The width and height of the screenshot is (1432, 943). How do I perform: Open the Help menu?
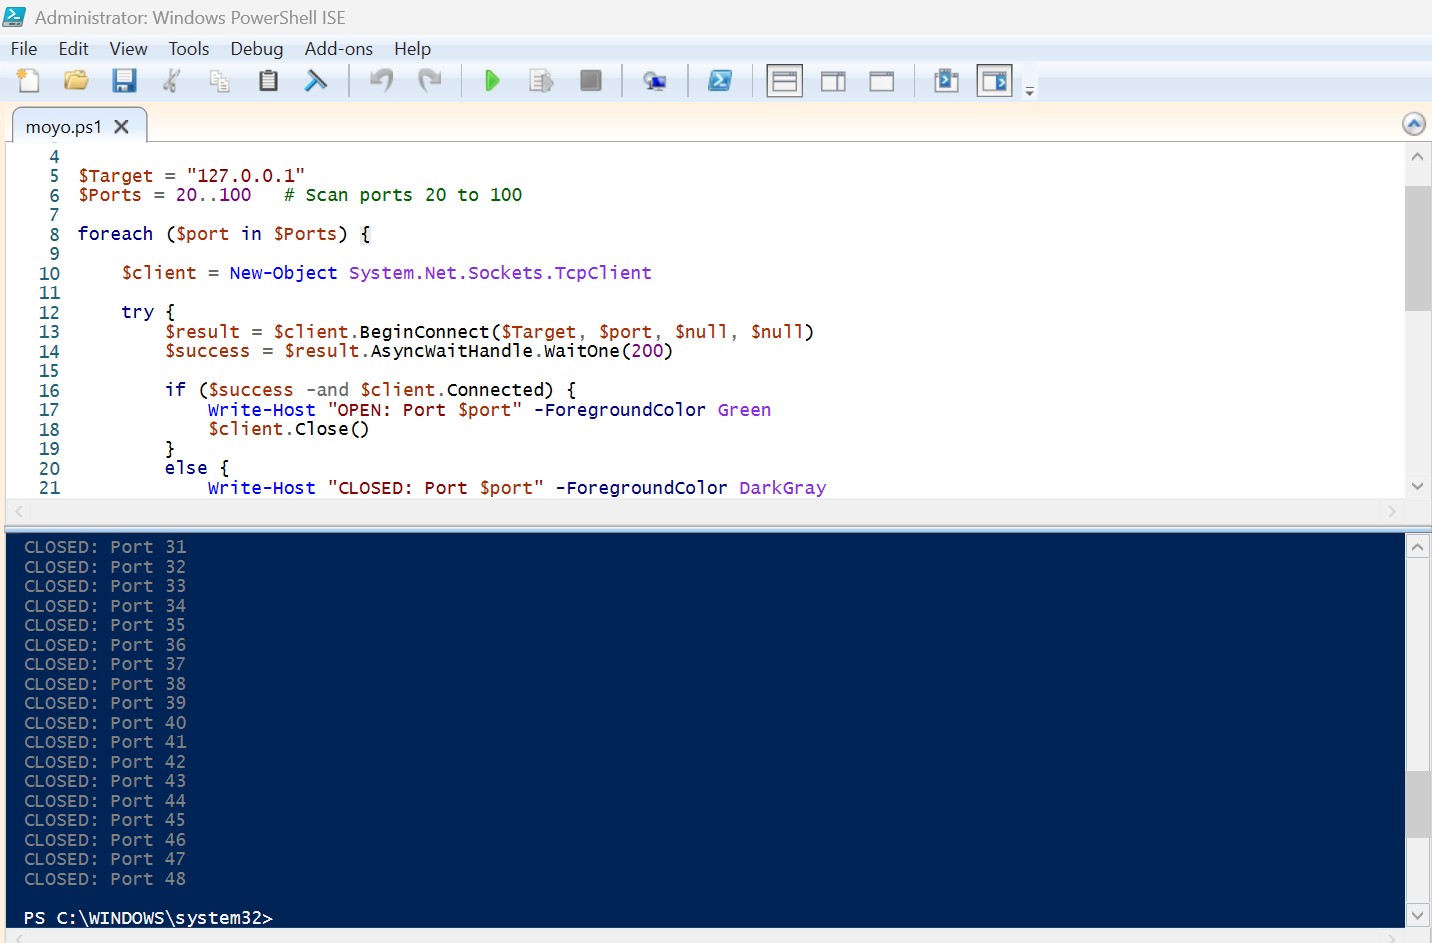coord(412,49)
